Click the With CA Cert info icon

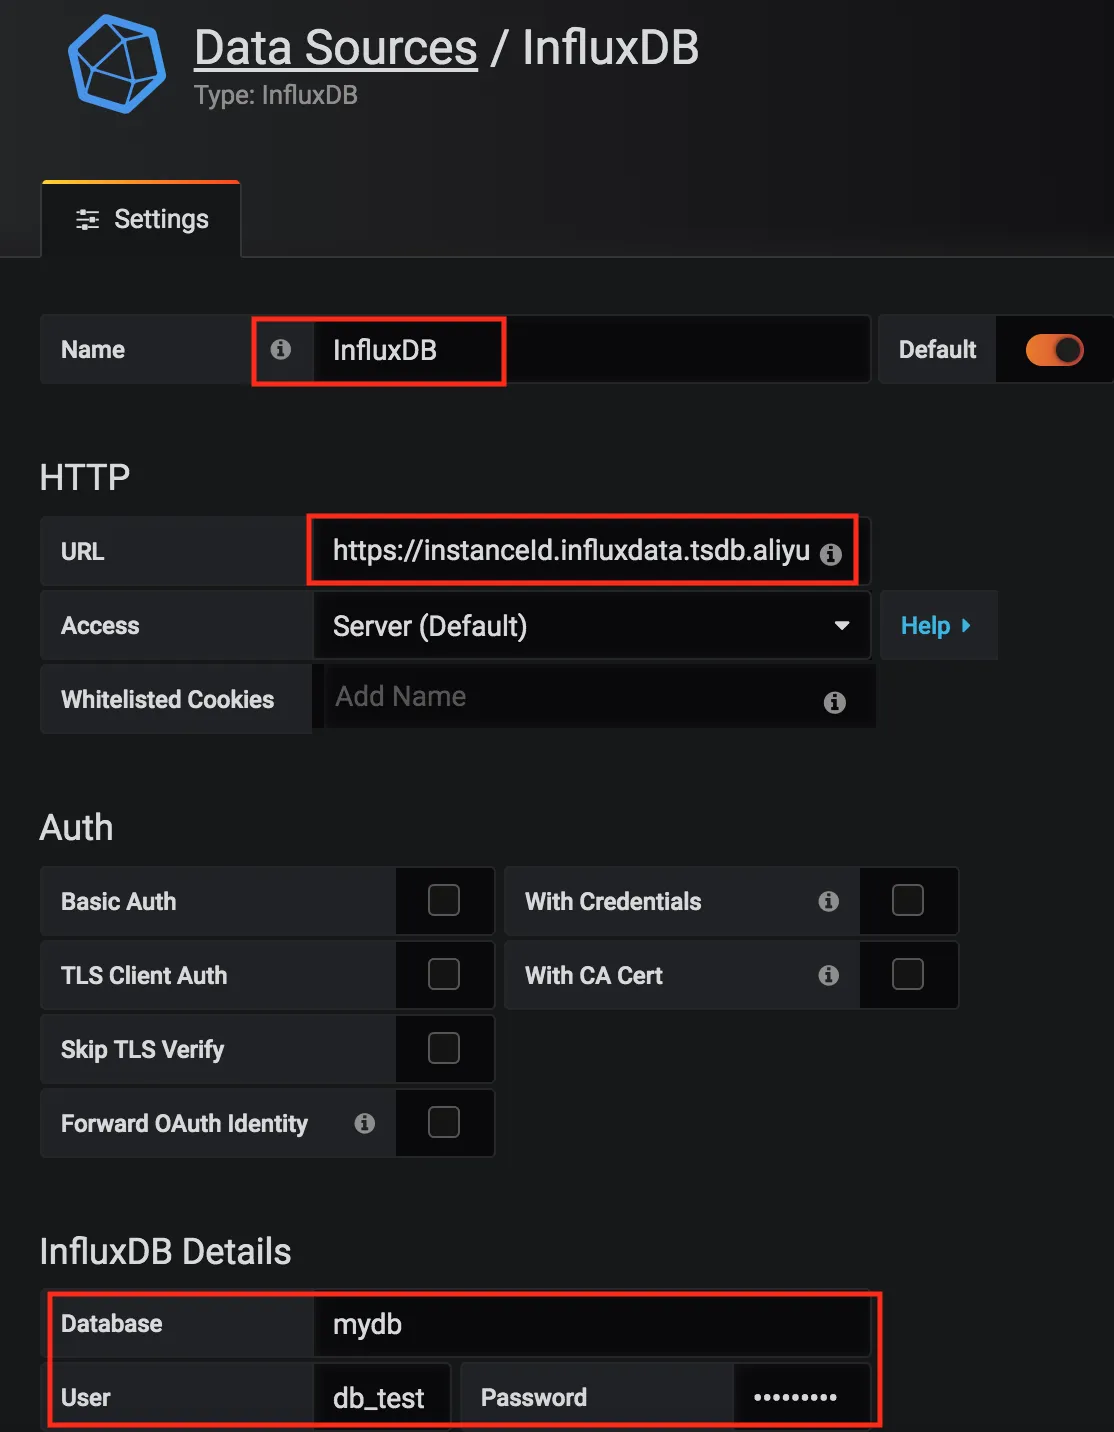[x=829, y=975]
